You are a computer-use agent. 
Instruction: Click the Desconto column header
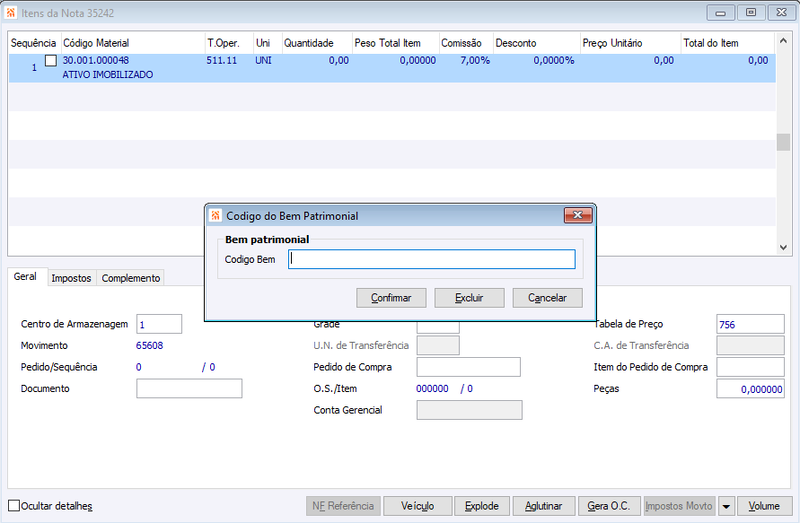(x=537, y=43)
